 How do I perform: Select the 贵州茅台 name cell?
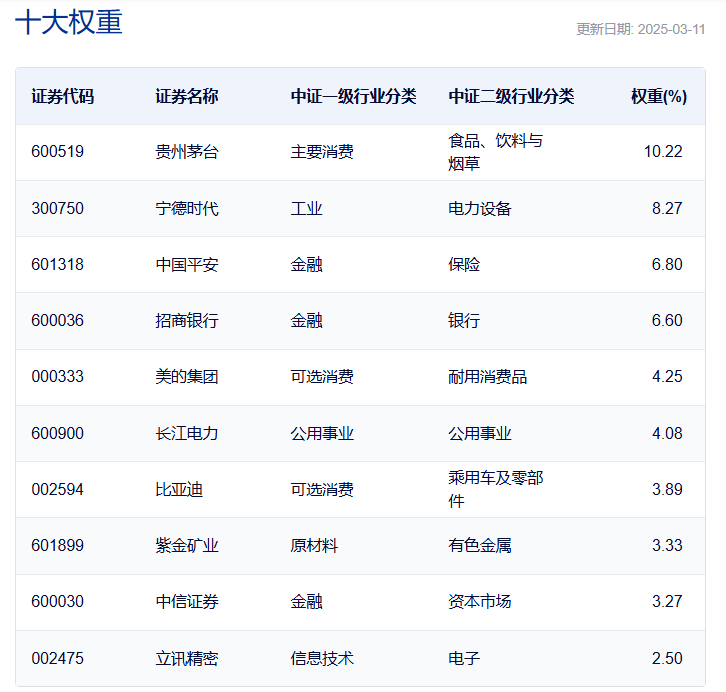click(187, 151)
